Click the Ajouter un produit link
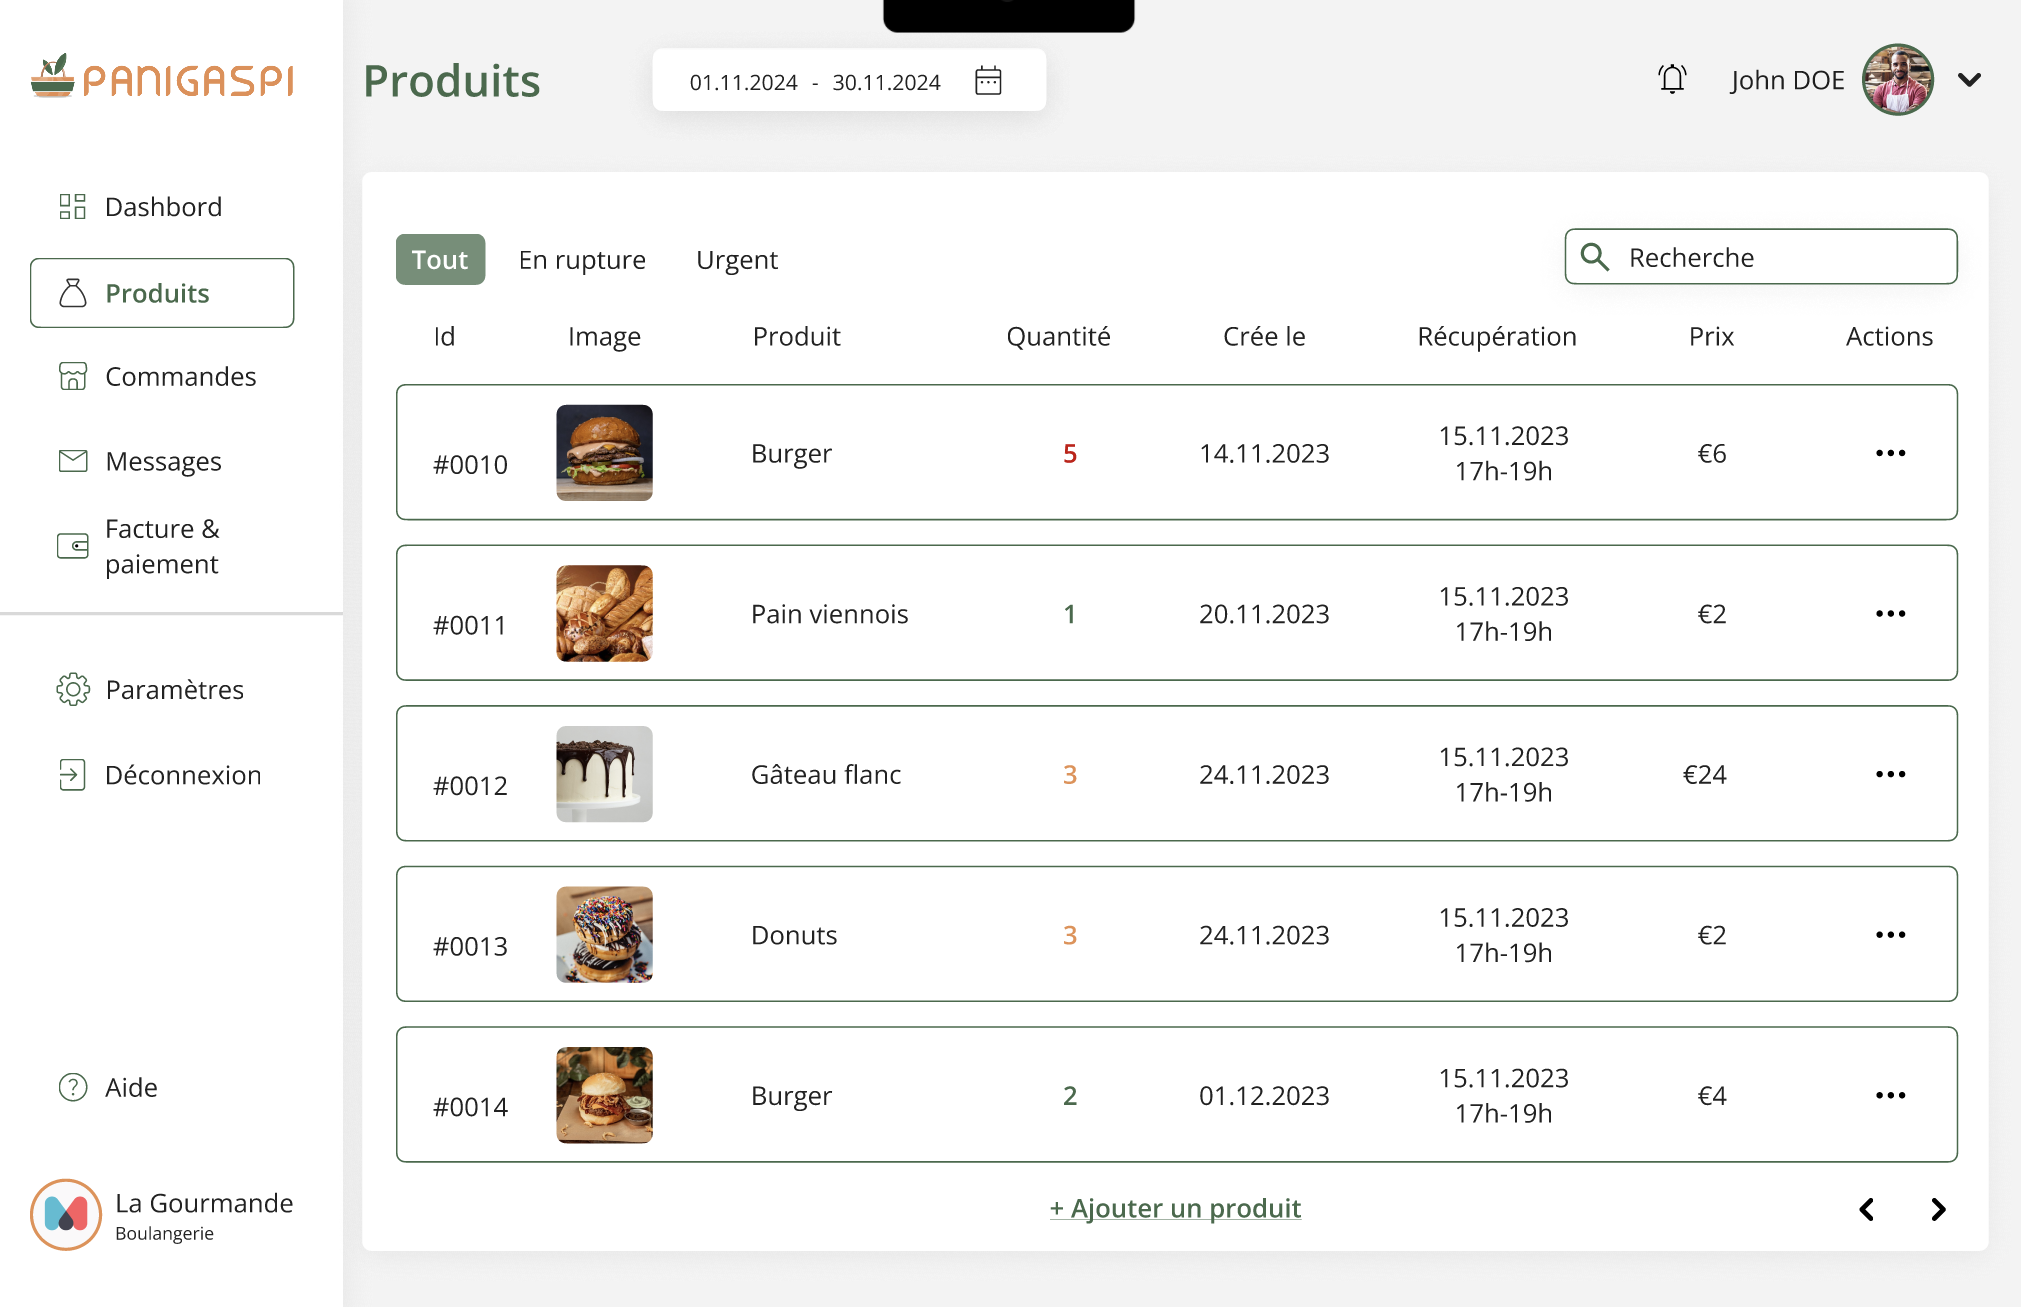 tap(1175, 1208)
